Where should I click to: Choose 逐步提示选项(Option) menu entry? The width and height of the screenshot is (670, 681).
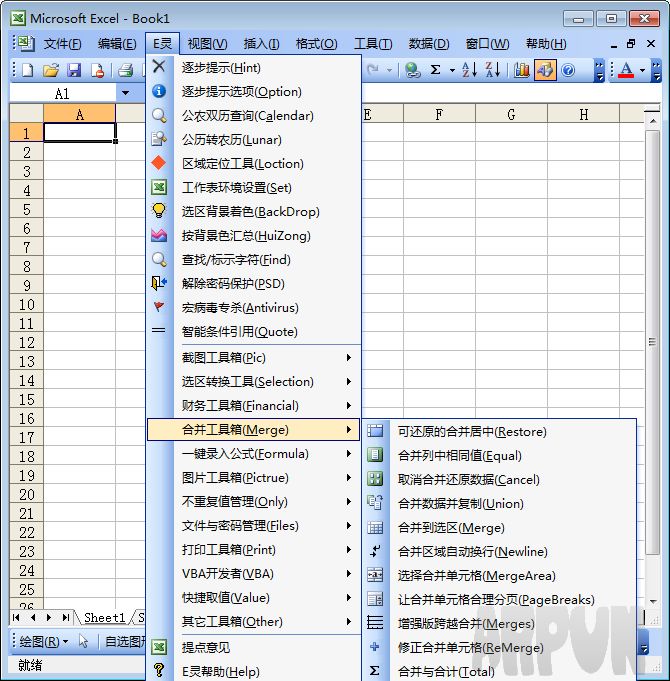254,92
